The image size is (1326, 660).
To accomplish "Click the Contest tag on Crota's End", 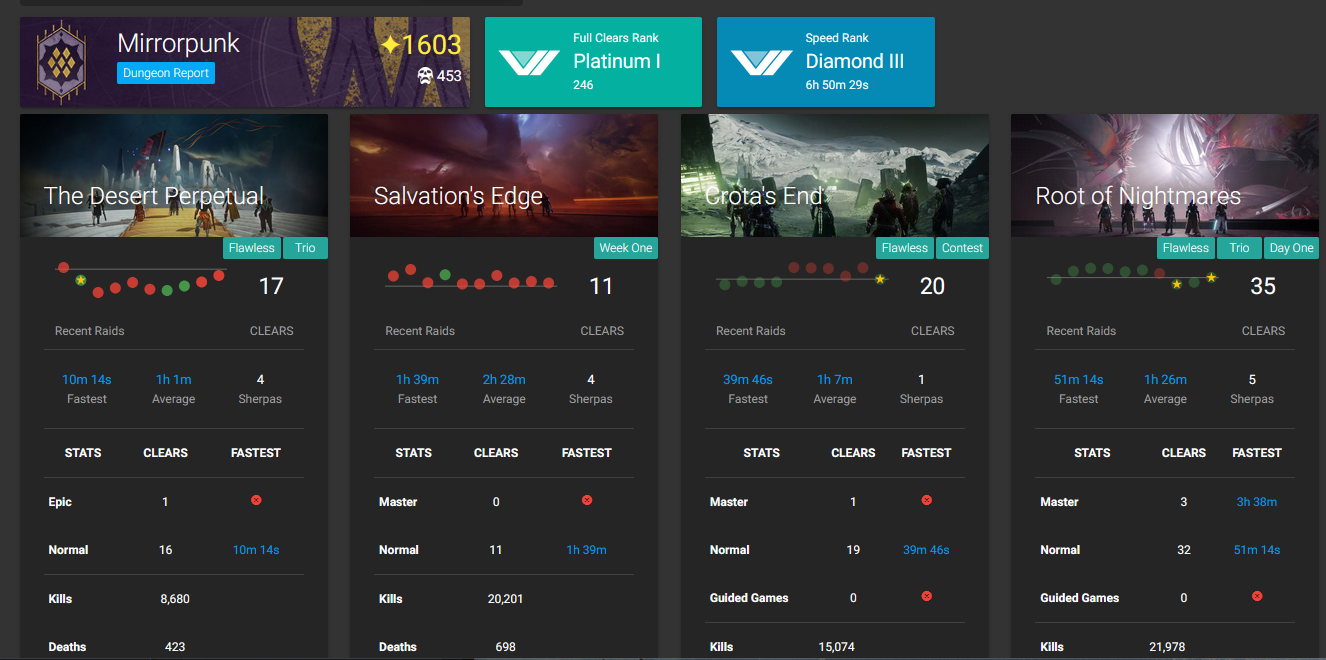I will pos(962,248).
